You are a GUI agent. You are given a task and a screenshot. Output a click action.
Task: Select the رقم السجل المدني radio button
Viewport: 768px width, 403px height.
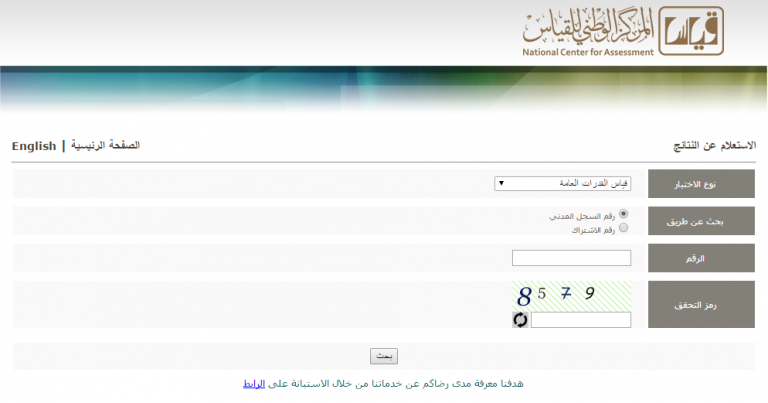[624, 214]
